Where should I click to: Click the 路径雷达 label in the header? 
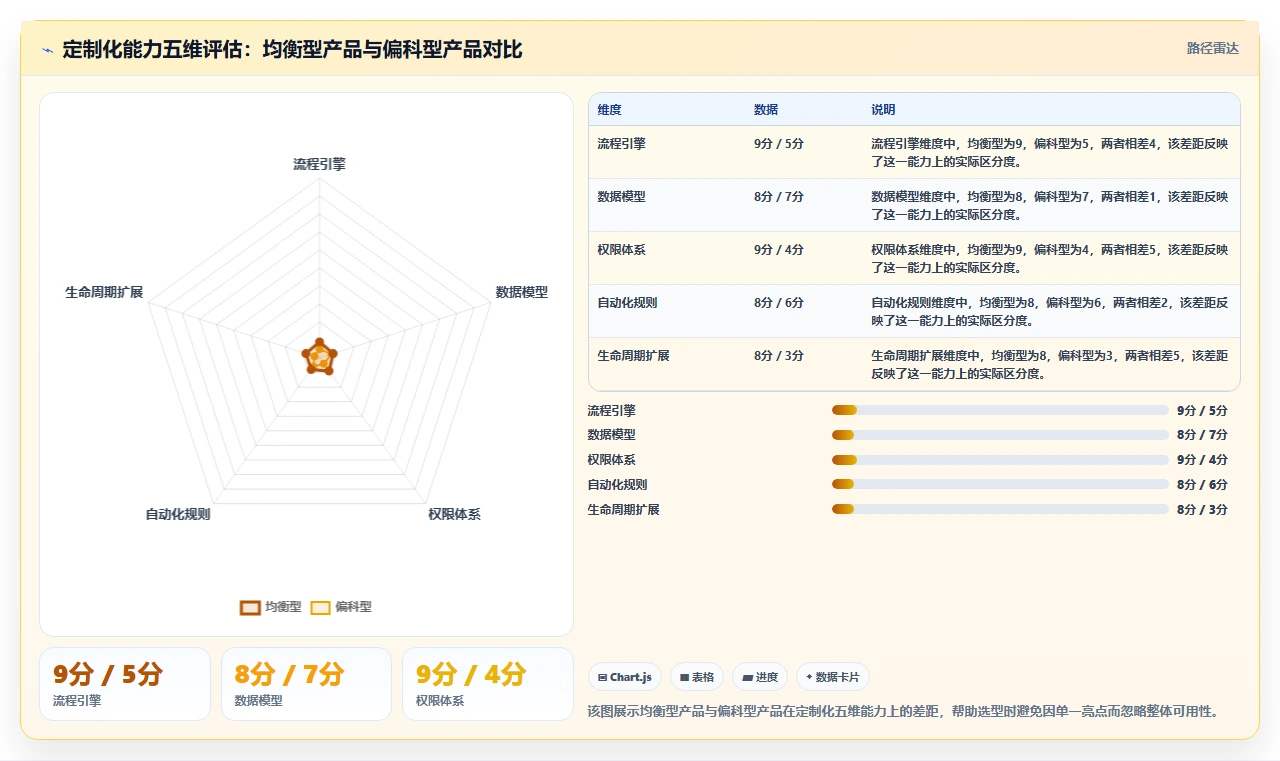coord(1213,48)
